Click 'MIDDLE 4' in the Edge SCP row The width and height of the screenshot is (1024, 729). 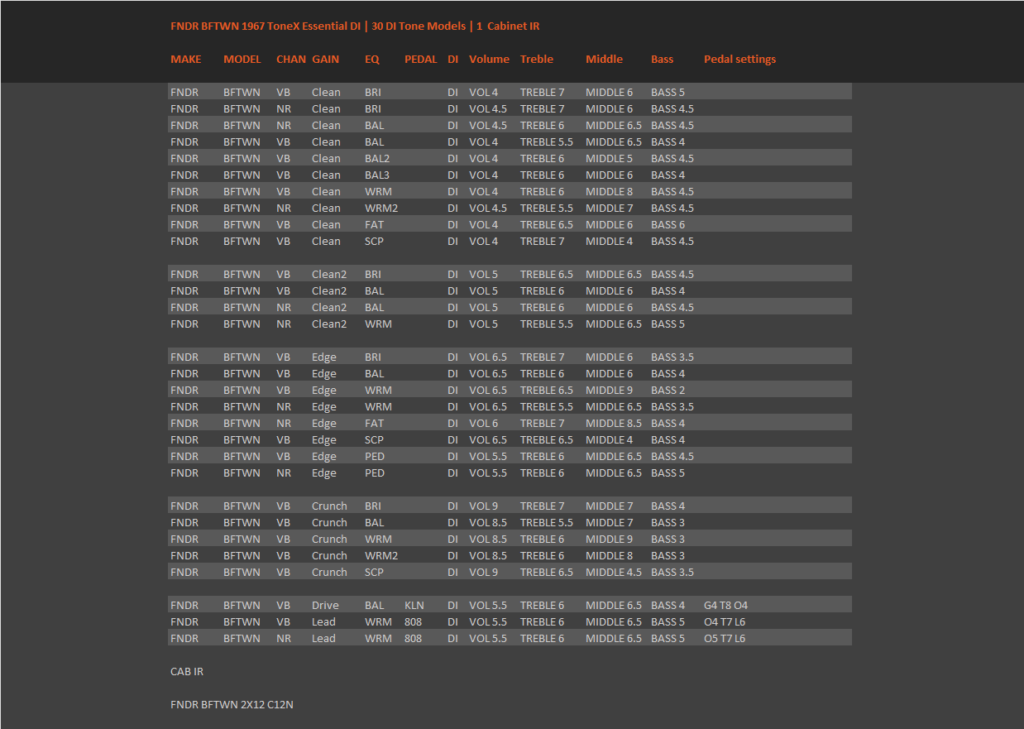(x=609, y=440)
